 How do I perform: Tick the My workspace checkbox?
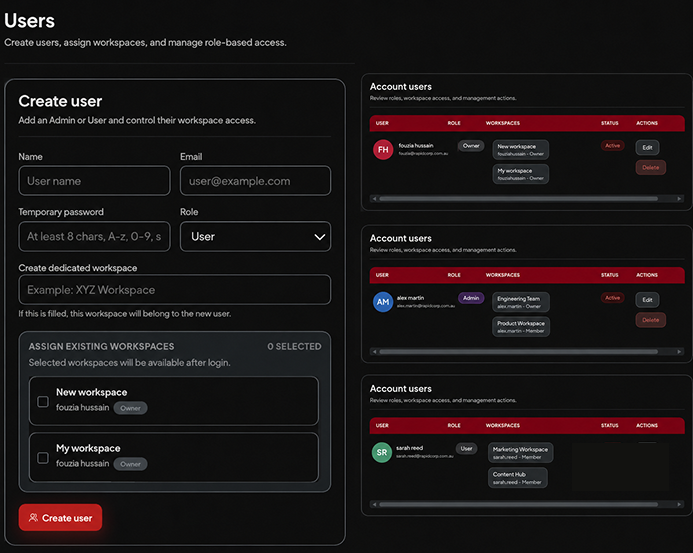tap(43, 458)
